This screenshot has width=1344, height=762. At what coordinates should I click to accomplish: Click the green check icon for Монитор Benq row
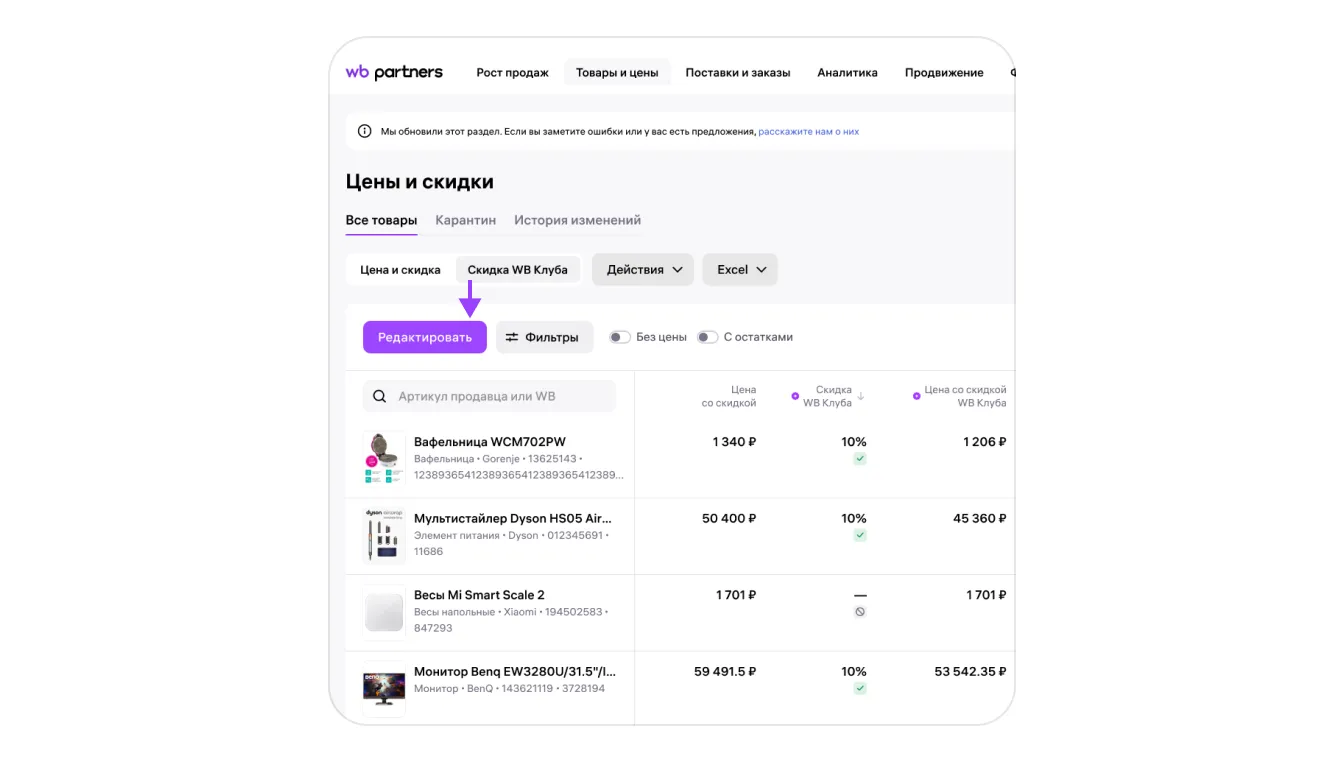click(860, 689)
